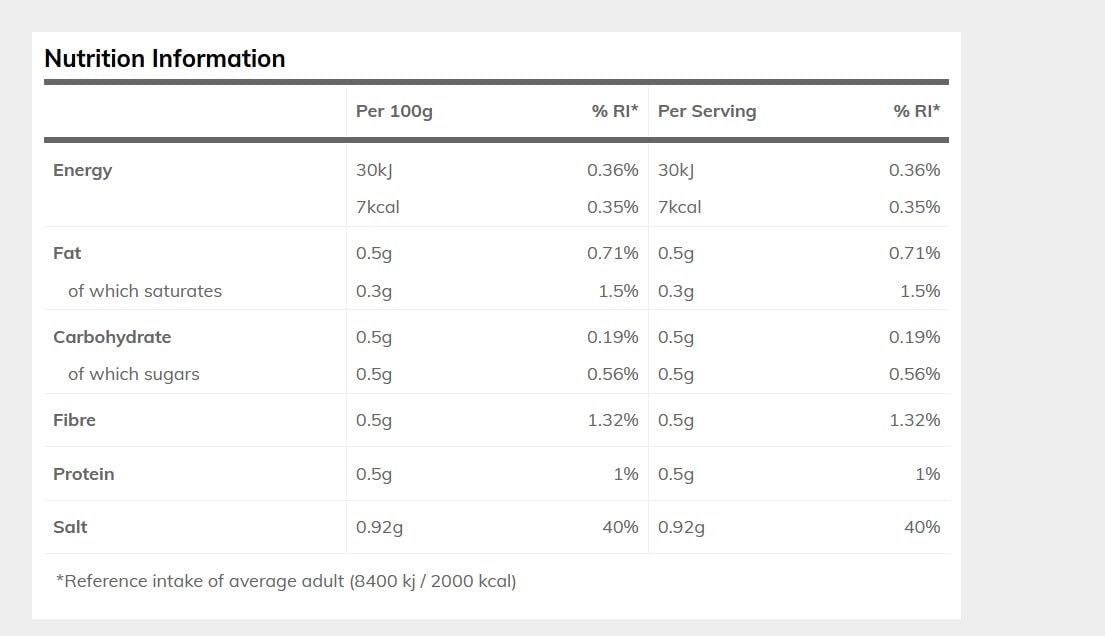Viewport: 1105px width, 636px height.
Task: Click the Nutrition Information heading
Action: coord(165,59)
